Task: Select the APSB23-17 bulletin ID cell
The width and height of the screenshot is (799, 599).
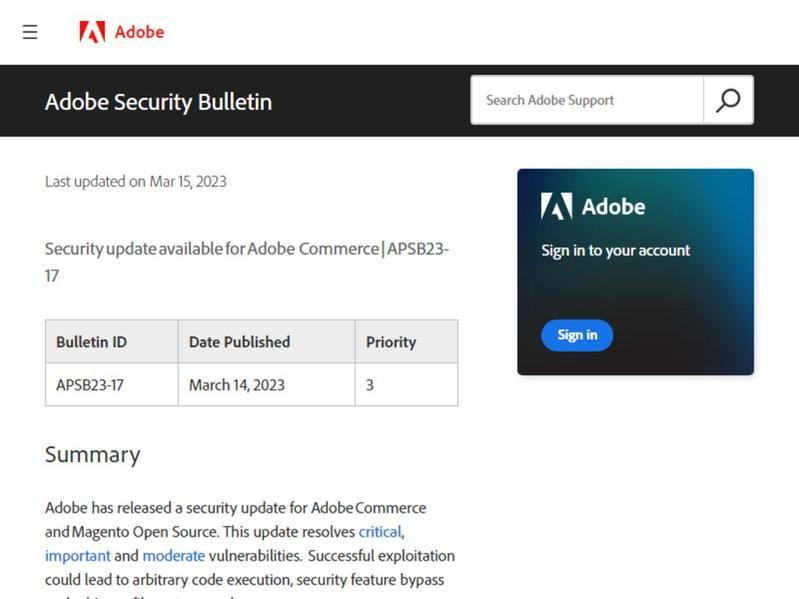Action: coord(112,385)
